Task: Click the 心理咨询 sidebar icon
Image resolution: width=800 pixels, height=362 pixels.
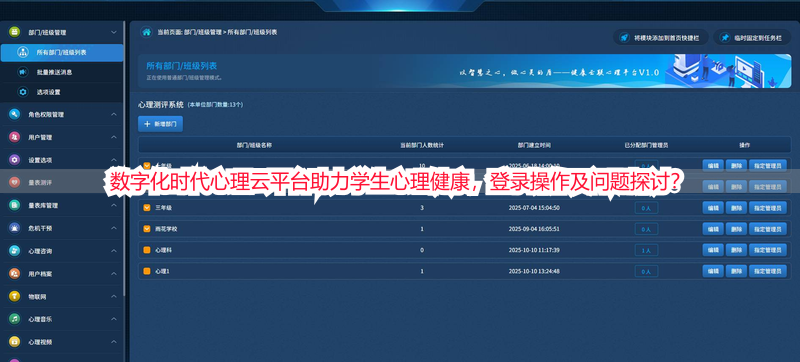Action: point(14,251)
